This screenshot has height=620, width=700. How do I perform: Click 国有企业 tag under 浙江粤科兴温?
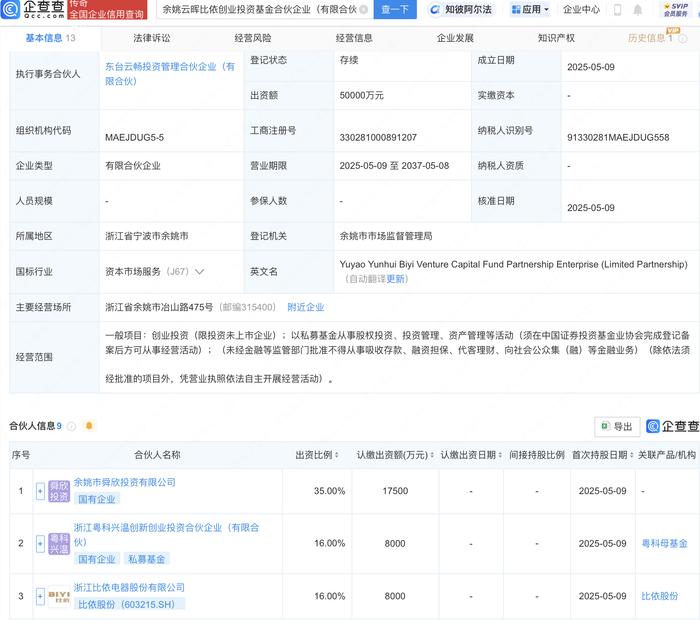[x=97, y=559]
